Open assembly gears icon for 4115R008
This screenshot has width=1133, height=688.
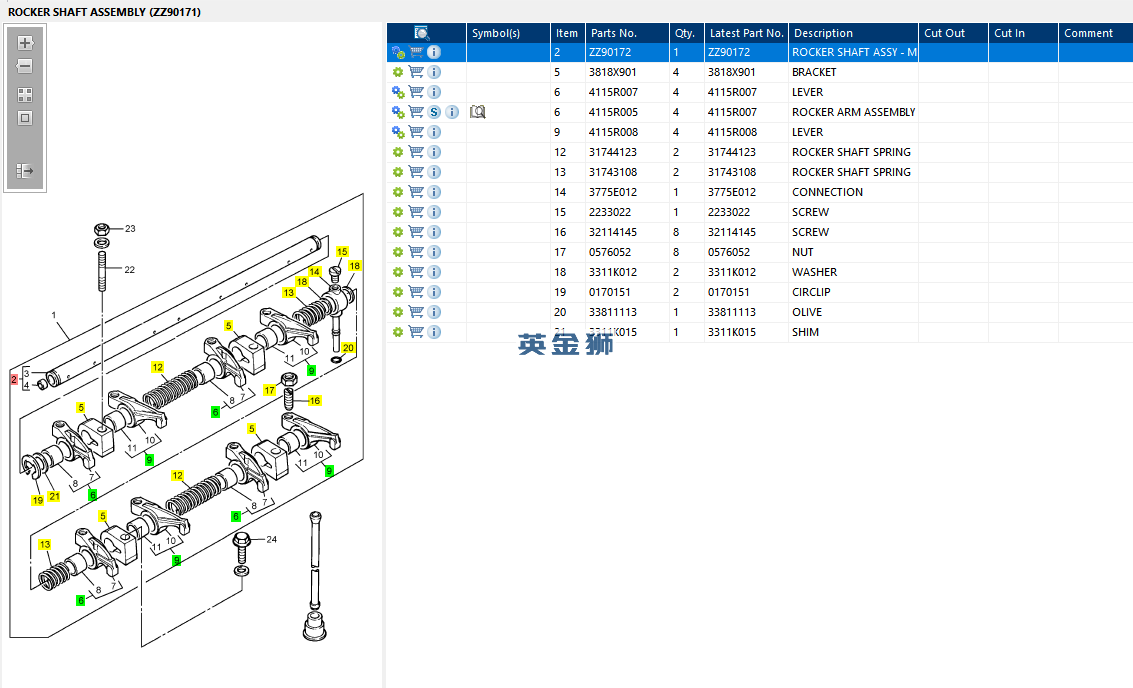(x=398, y=132)
